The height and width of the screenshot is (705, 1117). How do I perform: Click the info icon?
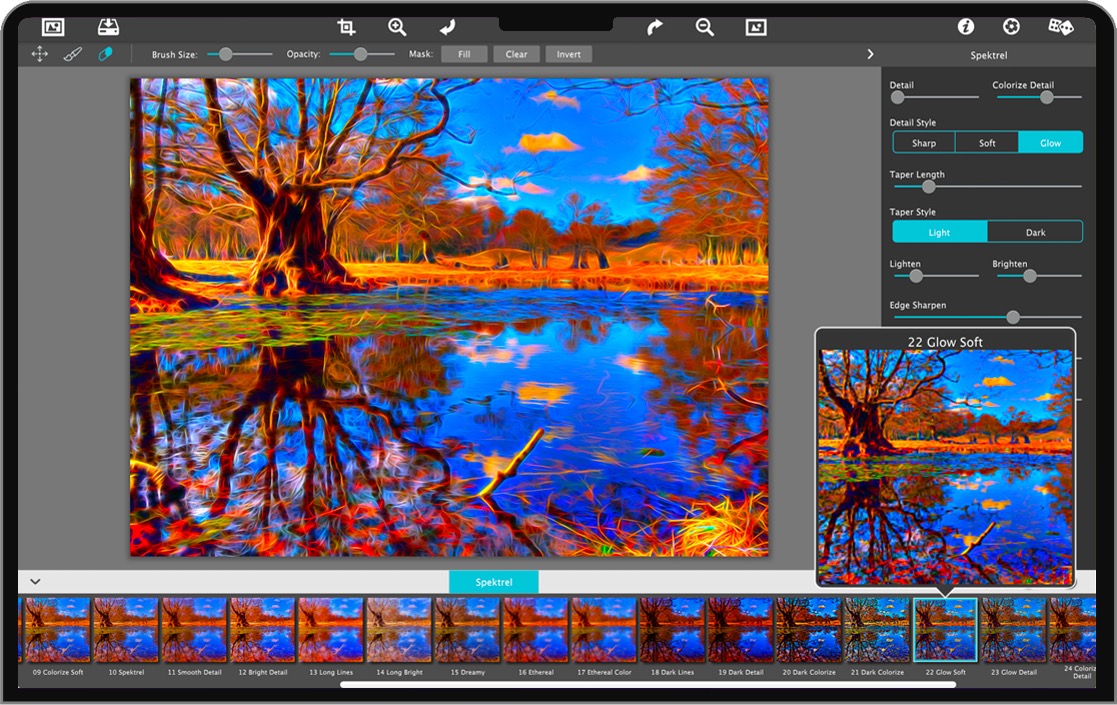965,27
